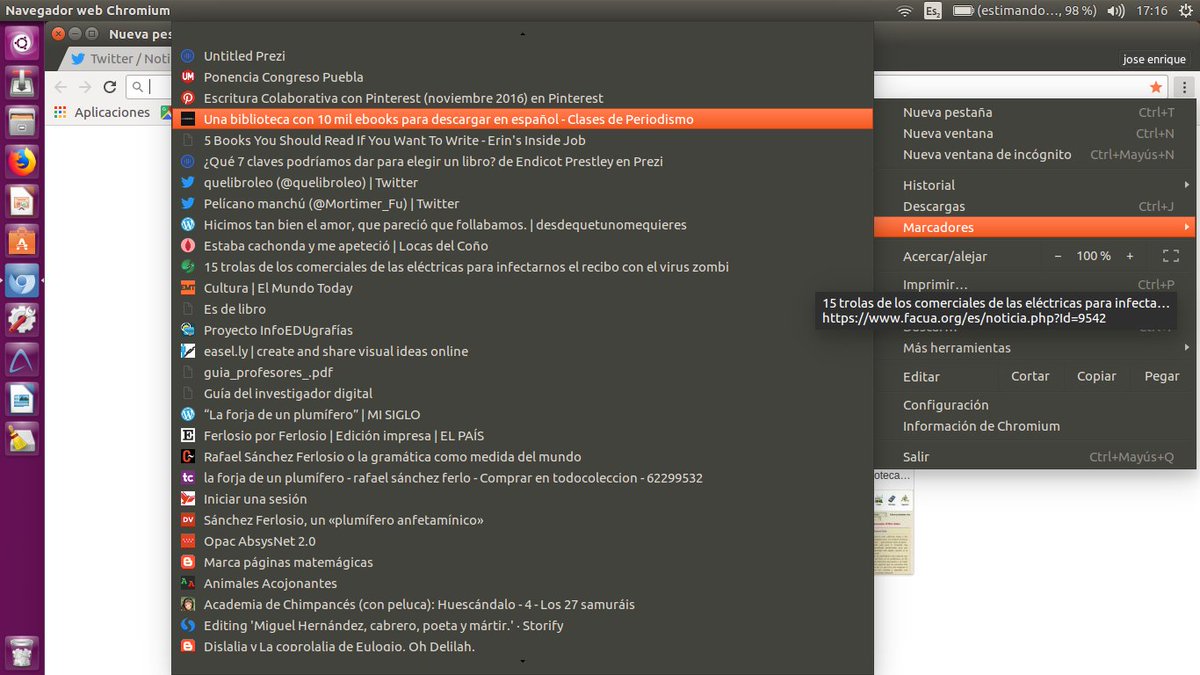Open the quelibroleo Twitter bookmark
The height and width of the screenshot is (675, 1200).
[x=522, y=182]
